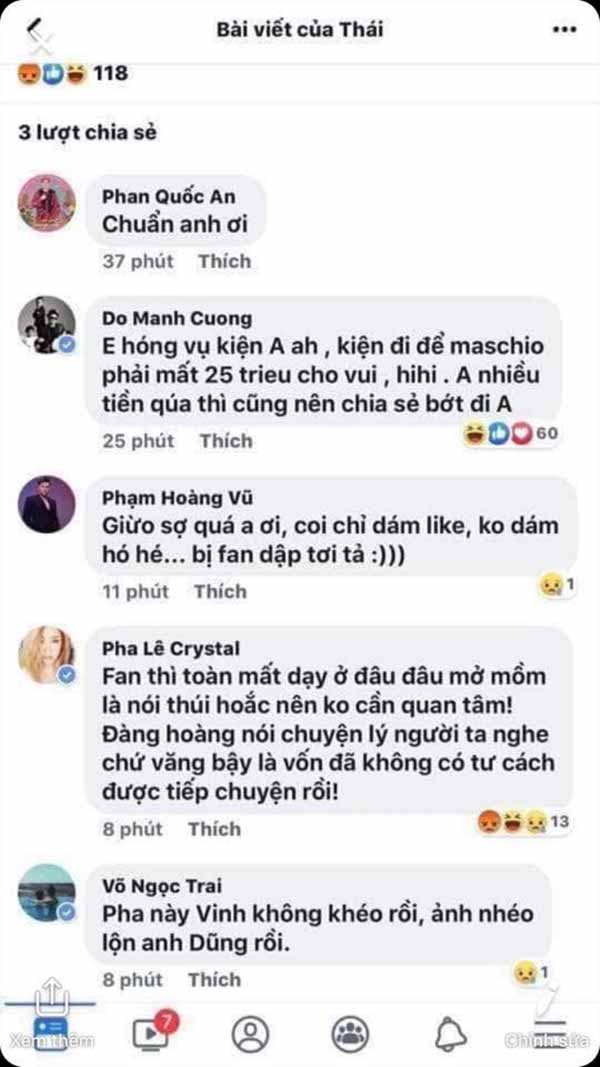Viewport: 600px width, 1067px height.
Task: Tap Thích under Pha Lê Crystal's comment
Action: coord(214,829)
